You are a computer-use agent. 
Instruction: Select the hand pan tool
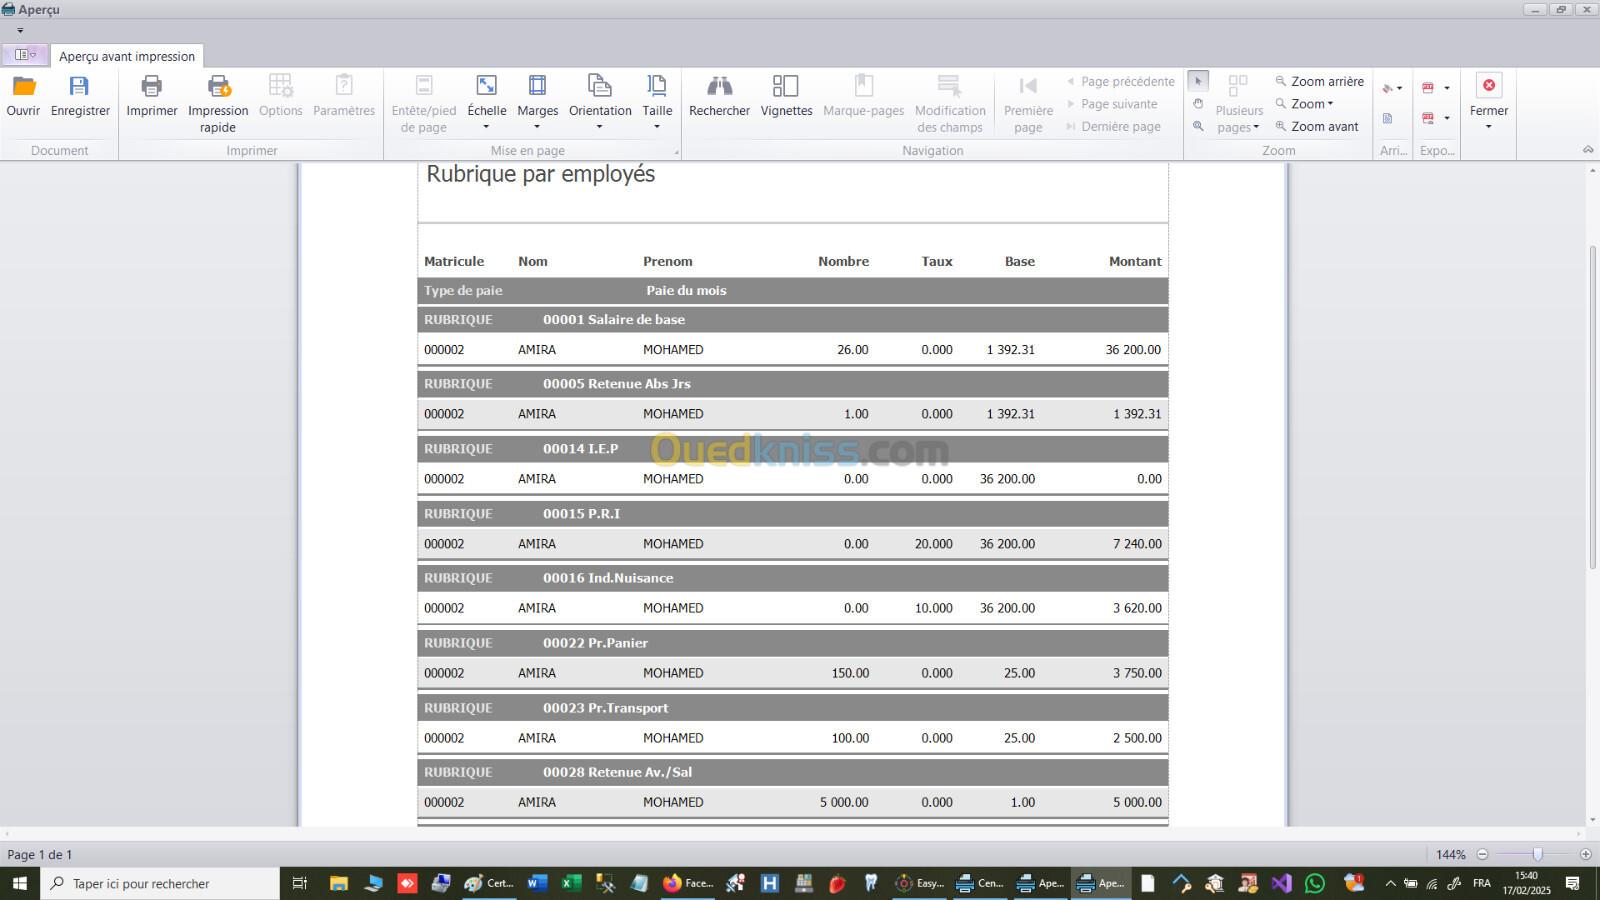click(x=1198, y=104)
